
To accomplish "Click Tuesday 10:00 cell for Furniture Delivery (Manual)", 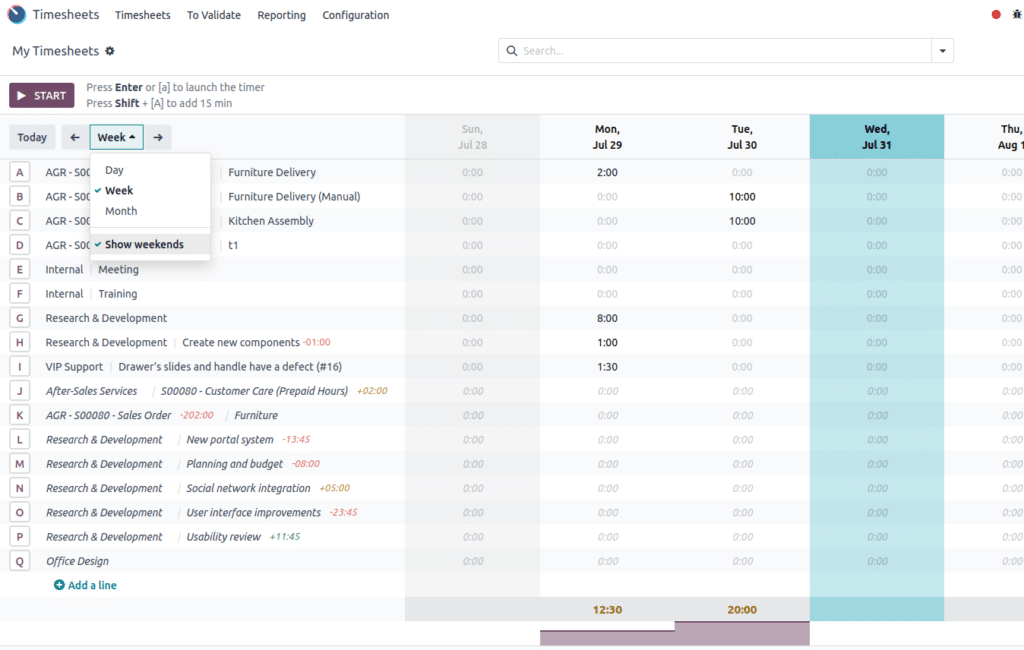I will tap(742, 197).
